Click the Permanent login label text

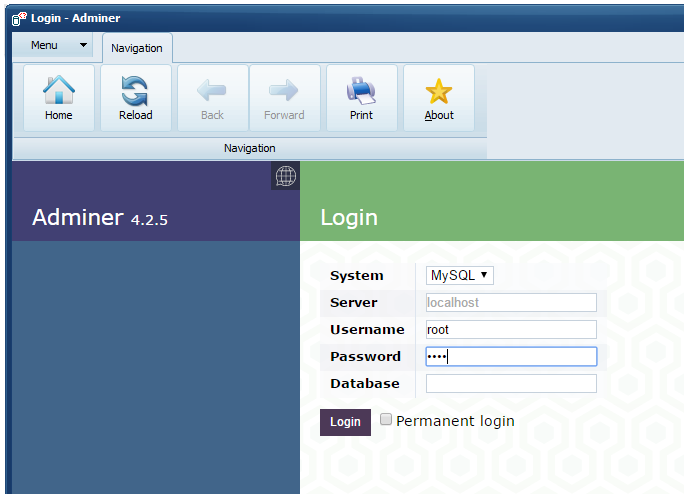pos(455,421)
